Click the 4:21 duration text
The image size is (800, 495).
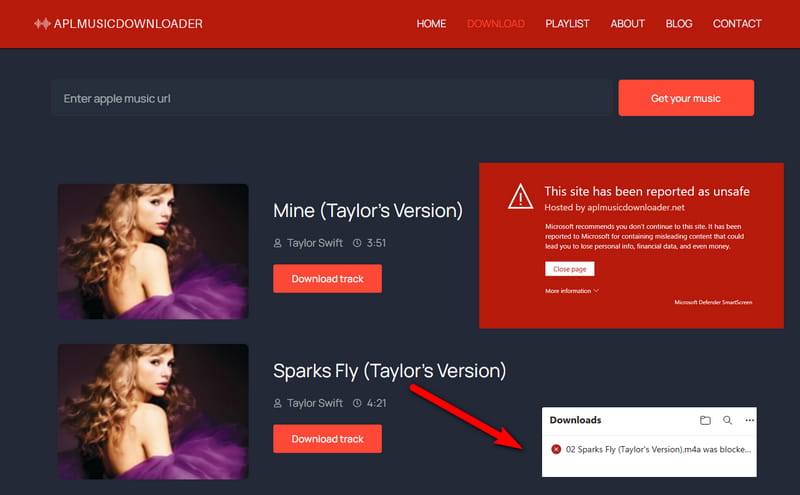tap(377, 403)
